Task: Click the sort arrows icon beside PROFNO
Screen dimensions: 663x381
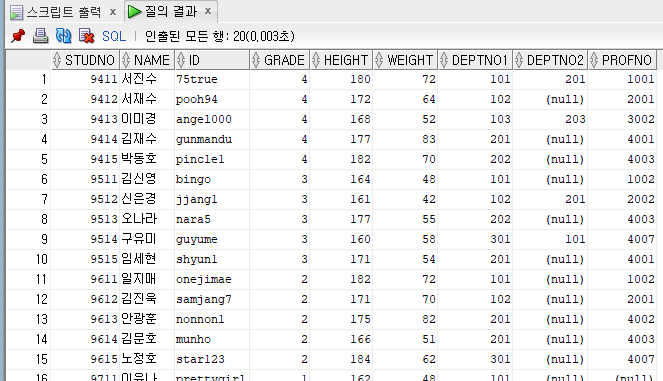Action: point(594,60)
